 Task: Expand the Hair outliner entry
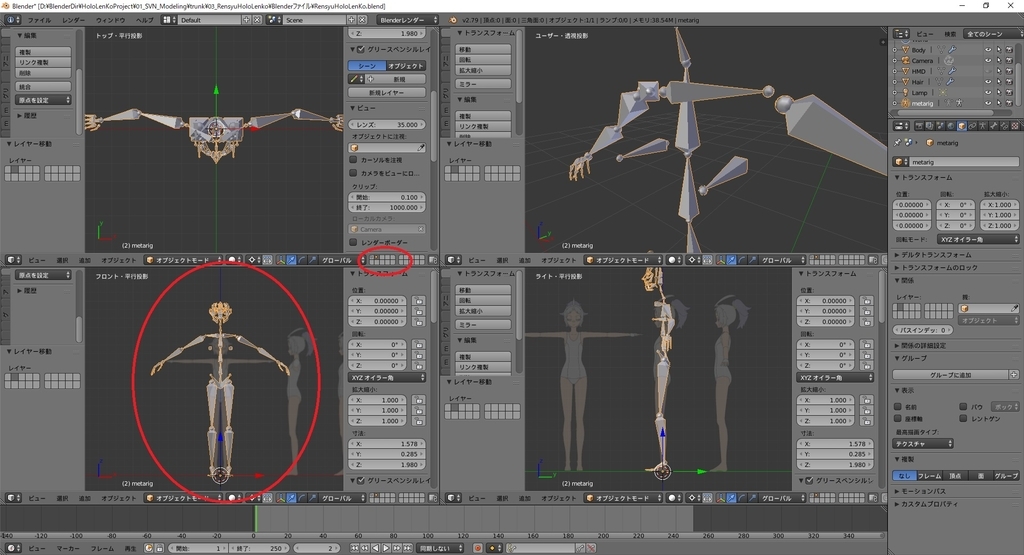coord(895,82)
